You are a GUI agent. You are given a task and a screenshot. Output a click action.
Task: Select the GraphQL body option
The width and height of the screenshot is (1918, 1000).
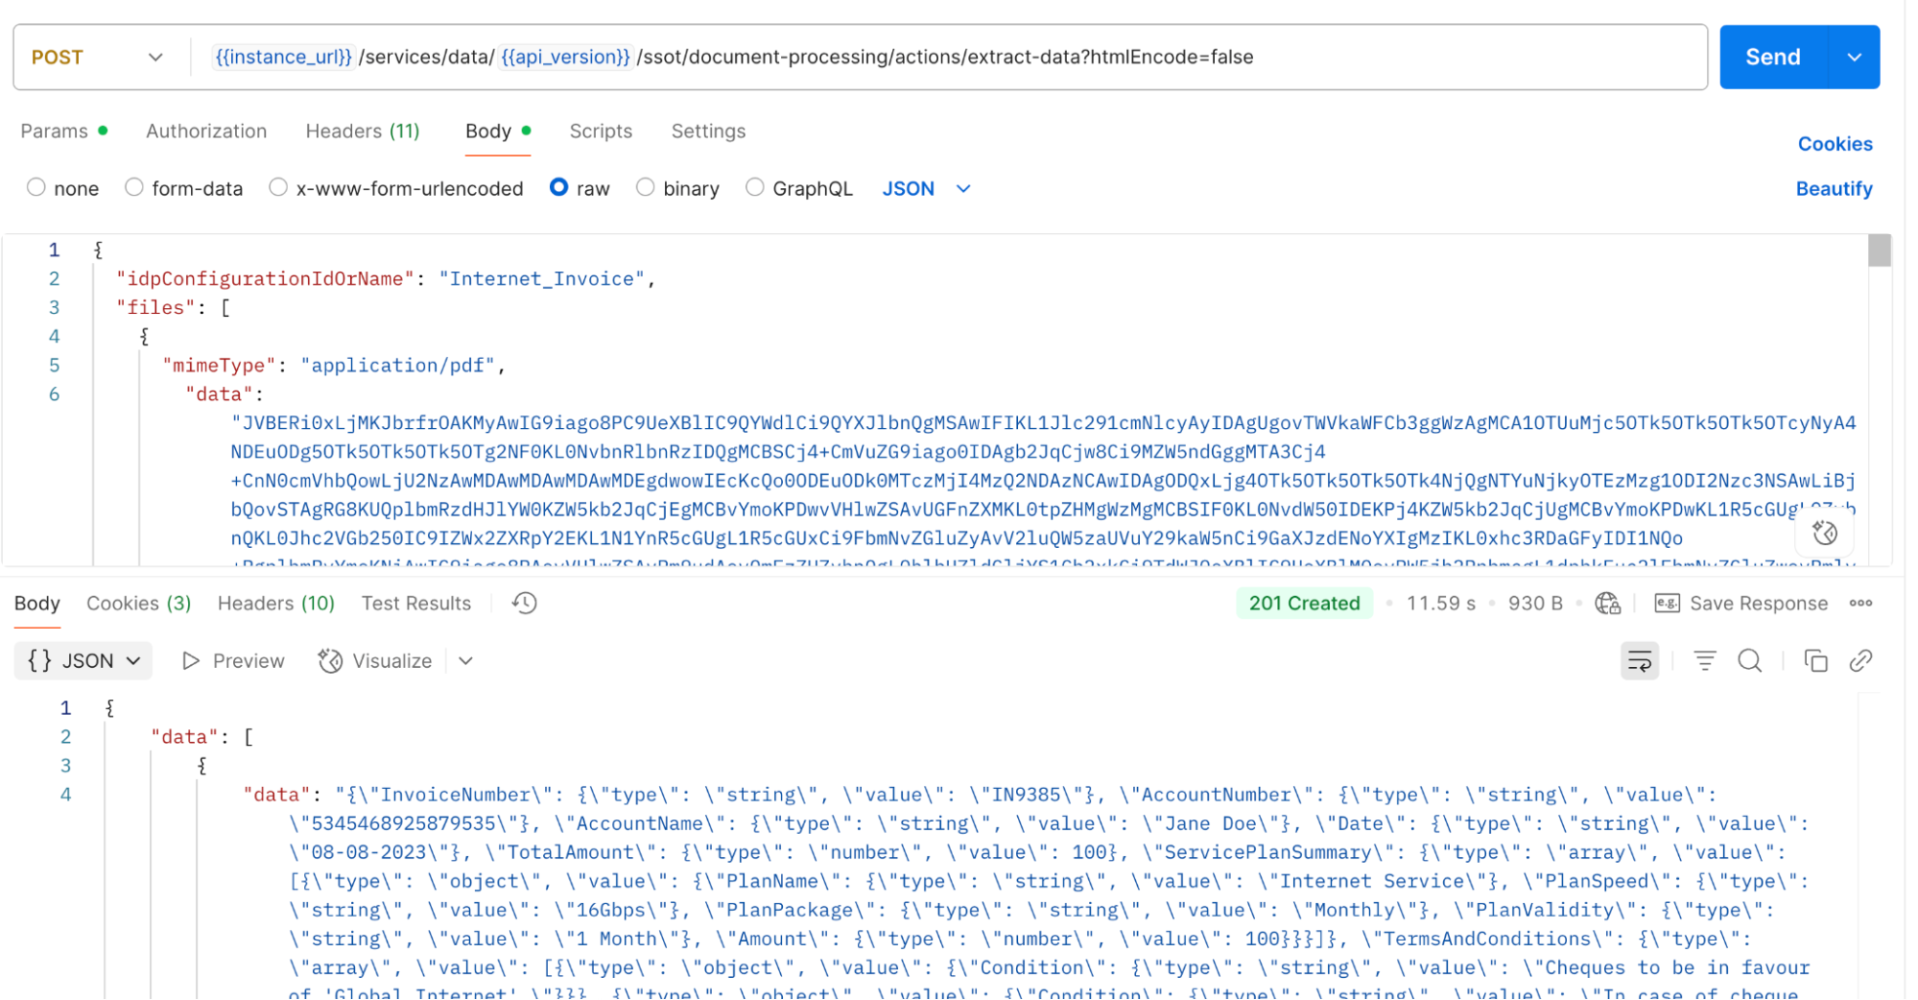(755, 188)
